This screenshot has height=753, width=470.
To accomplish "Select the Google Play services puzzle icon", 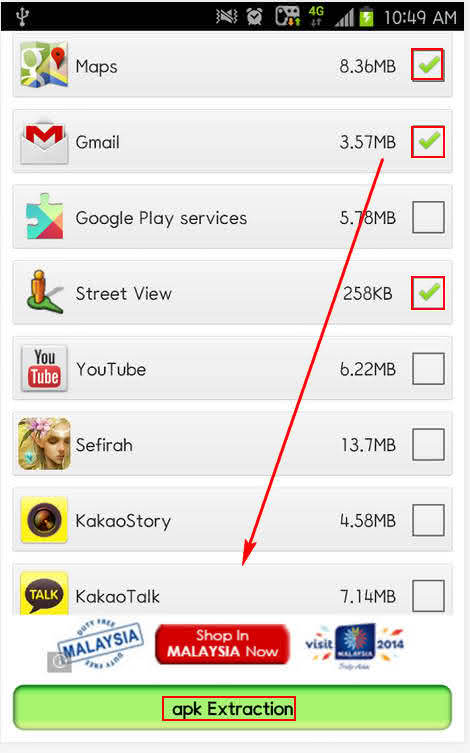I will click(x=44, y=217).
